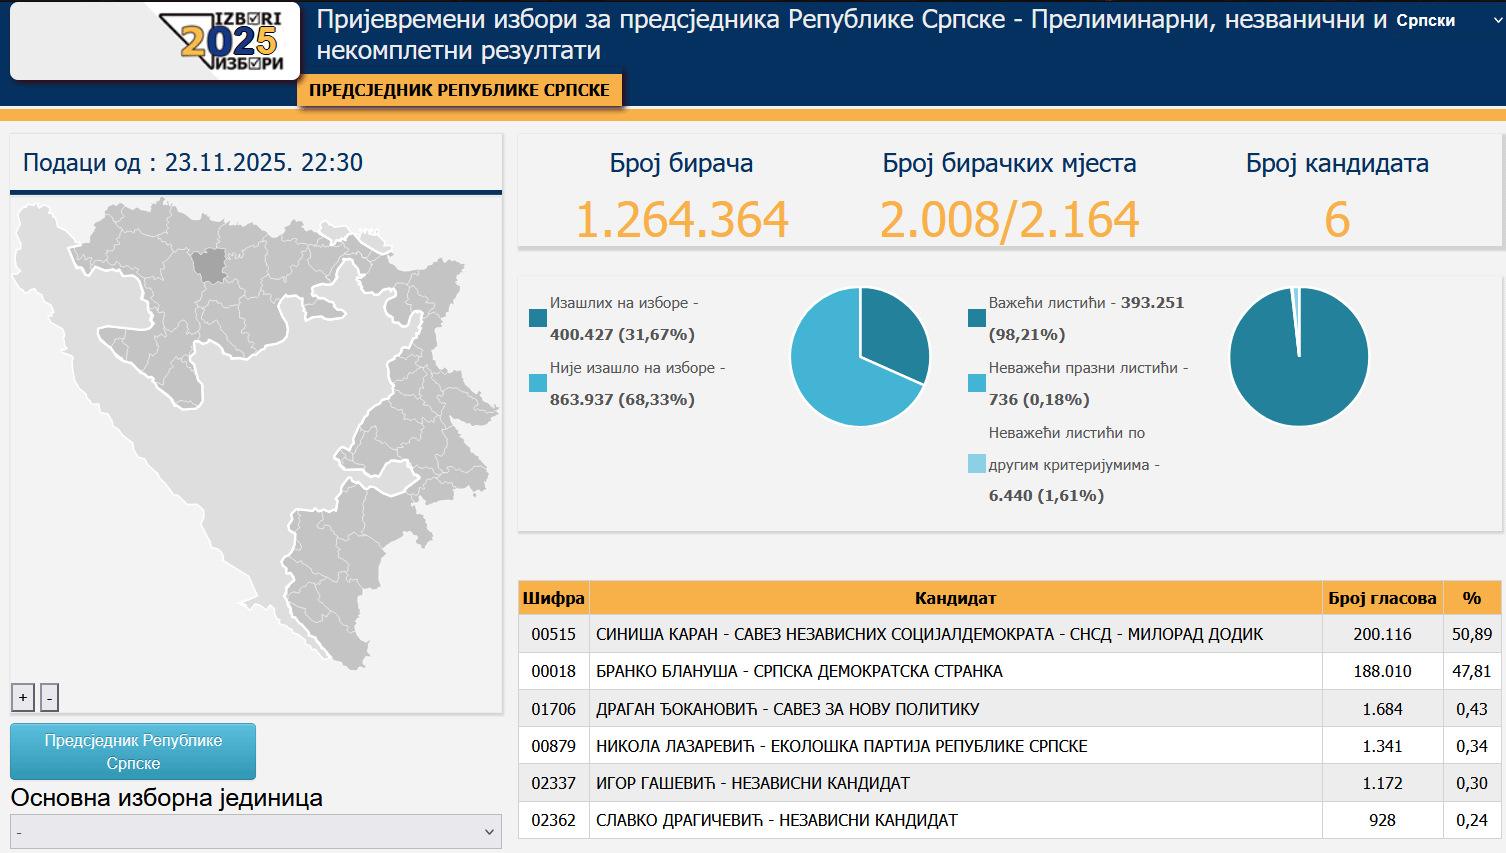Zoom out the map with minus button
1506x853 pixels.
coord(49,697)
